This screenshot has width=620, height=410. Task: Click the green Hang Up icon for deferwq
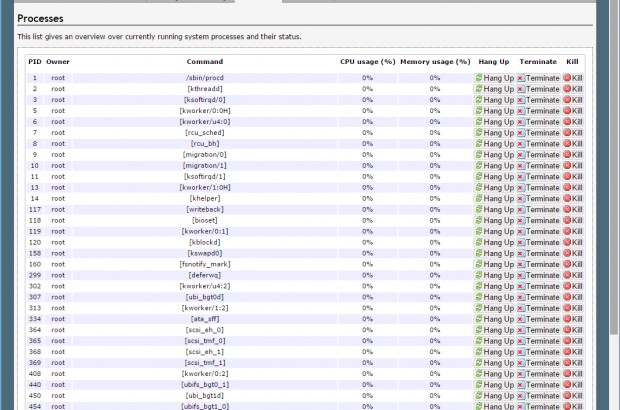click(479, 275)
